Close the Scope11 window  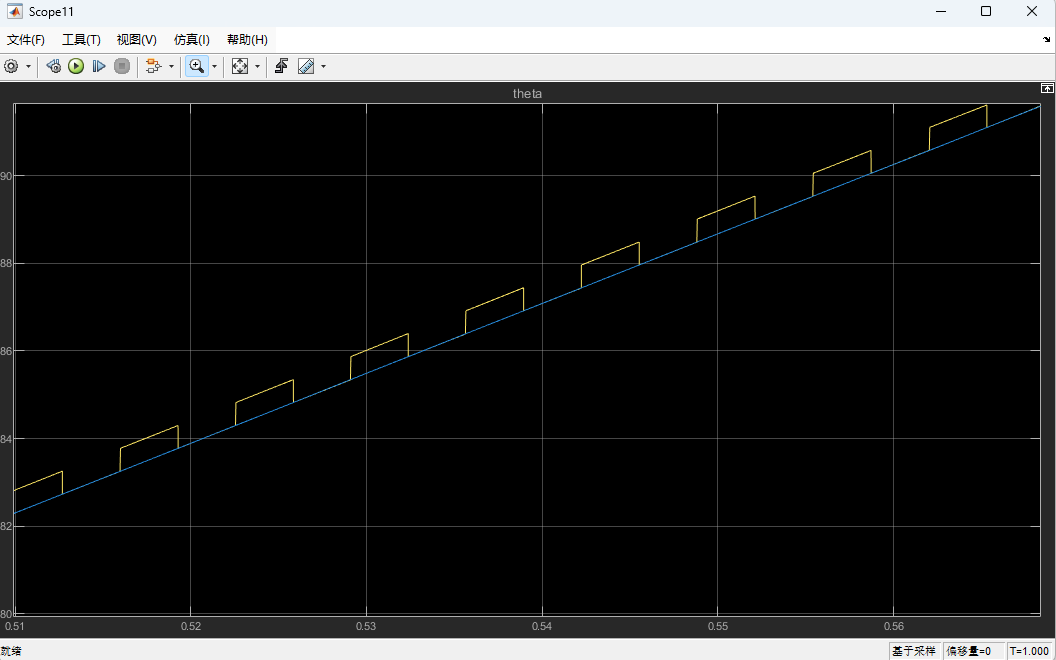point(1032,11)
